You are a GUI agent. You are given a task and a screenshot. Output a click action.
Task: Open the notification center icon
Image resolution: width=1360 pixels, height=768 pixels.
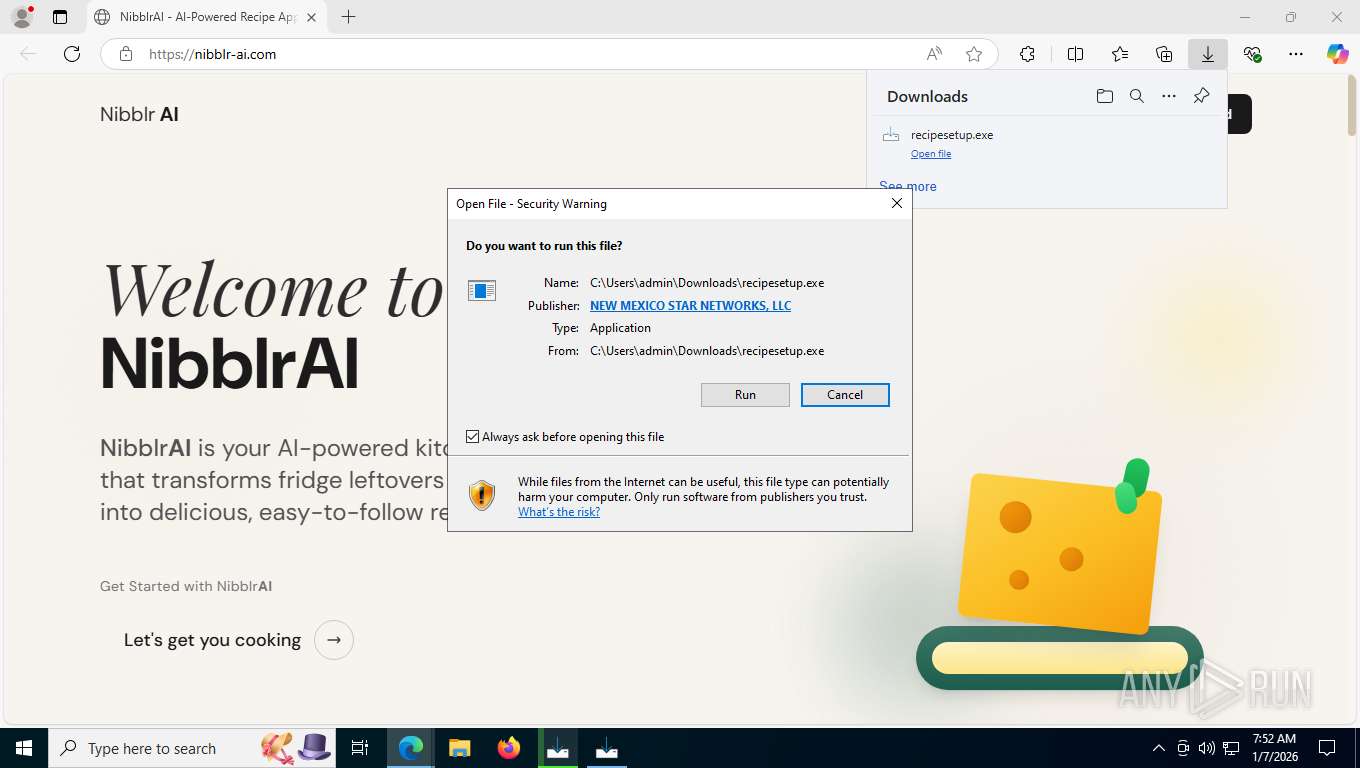pyautogui.click(x=1327, y=748)
